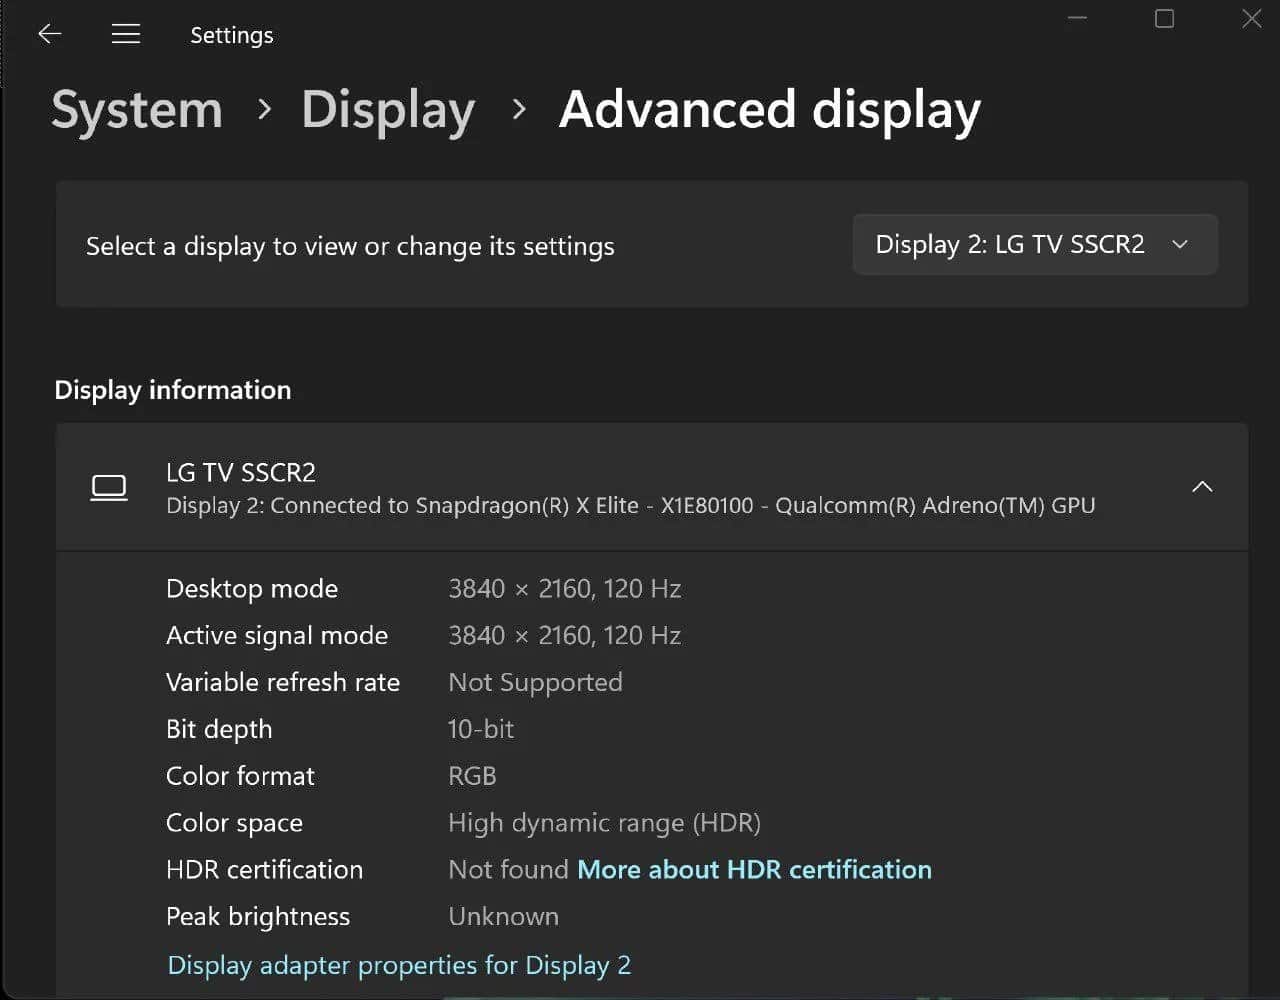Open the Display 2: LG TV SSCR2 dropdown
This screenshot has height=1000, width=1280.
(x=1035, y=244)
